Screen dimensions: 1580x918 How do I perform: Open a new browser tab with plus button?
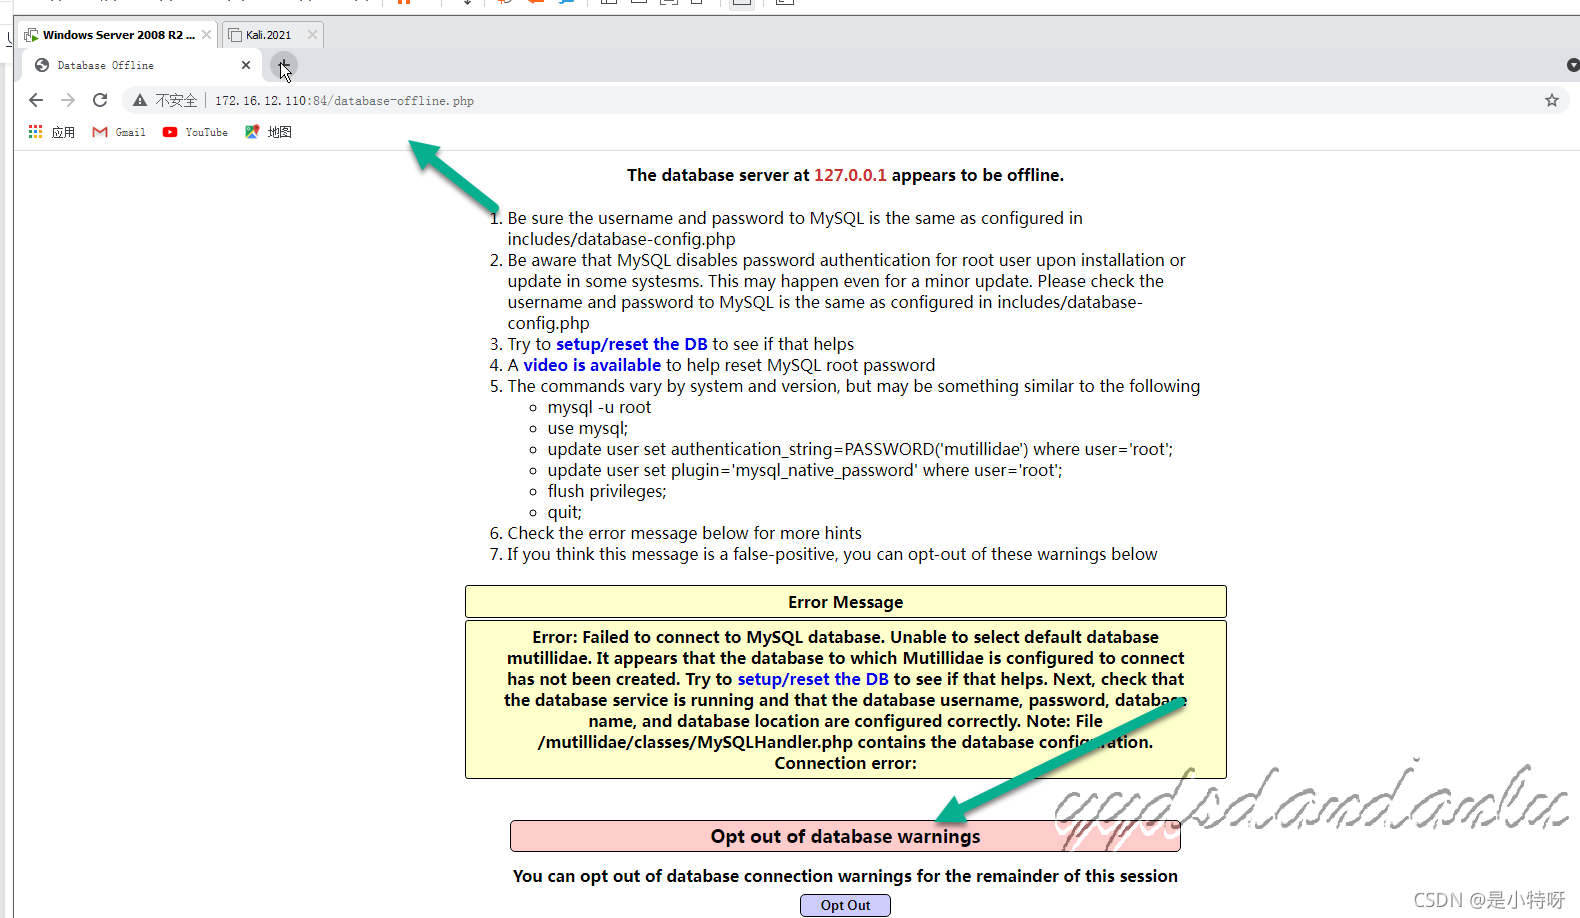284,65
